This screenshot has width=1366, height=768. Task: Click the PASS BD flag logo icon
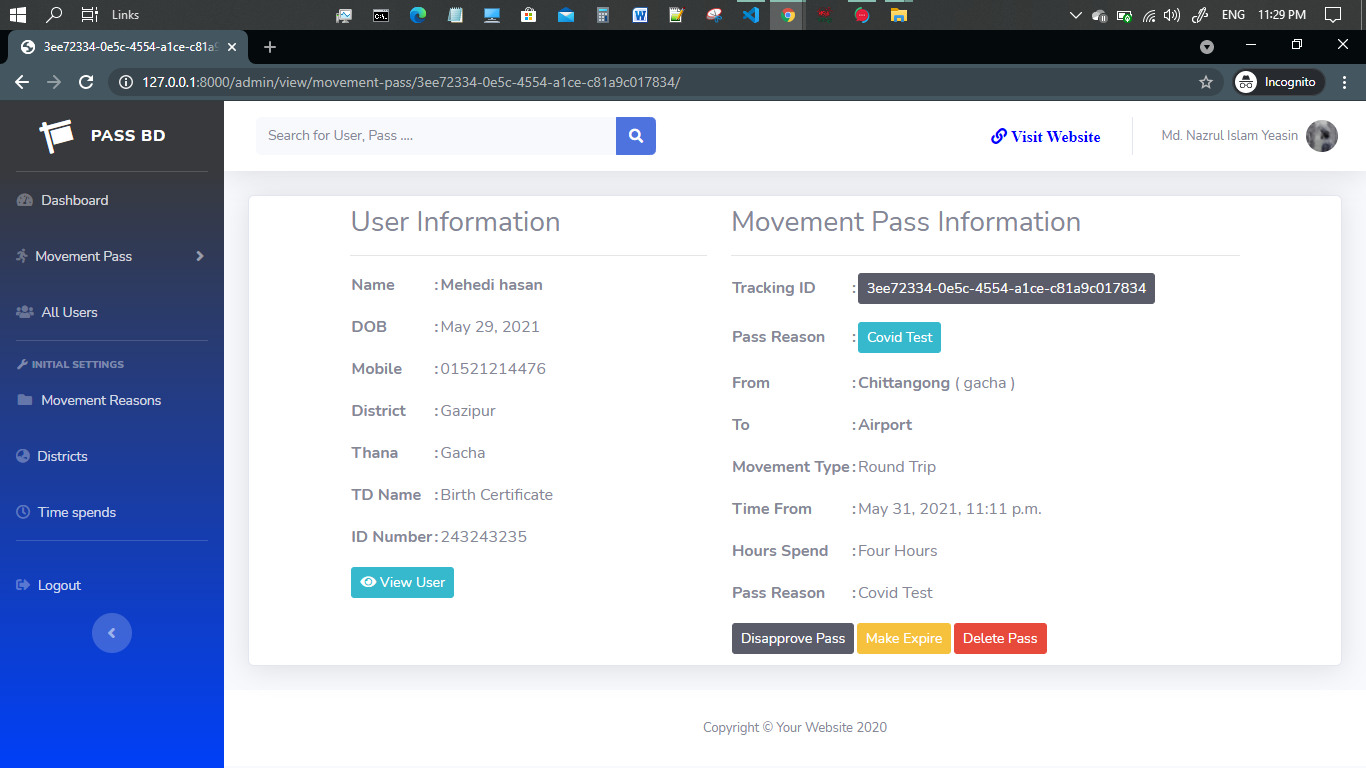pyautogui.click(x=57, y=136)
